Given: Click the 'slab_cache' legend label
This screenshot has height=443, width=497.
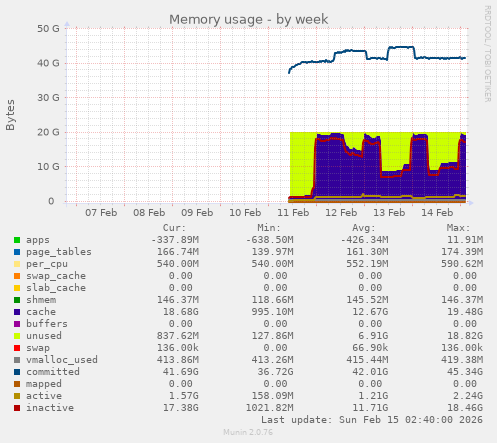Looking at the screenshot, I should pos(56,288).
